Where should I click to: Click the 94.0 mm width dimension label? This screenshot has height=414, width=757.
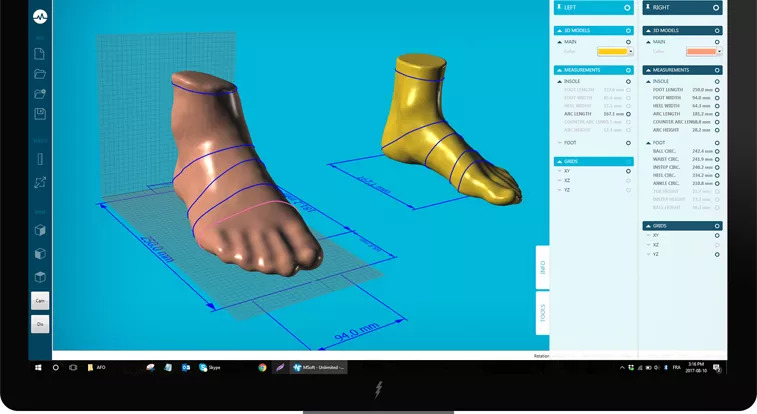tap(356, 333)
